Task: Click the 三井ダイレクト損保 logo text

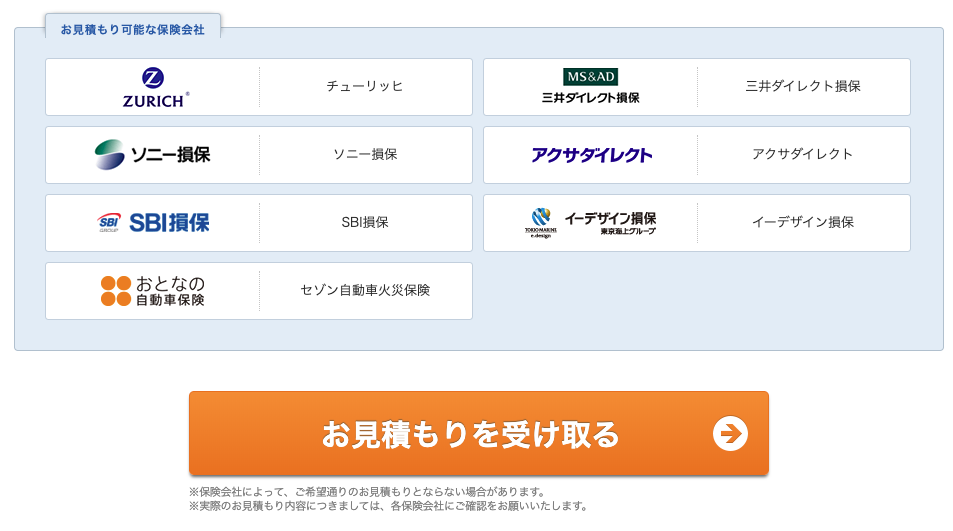Action: tap(590, 98)
